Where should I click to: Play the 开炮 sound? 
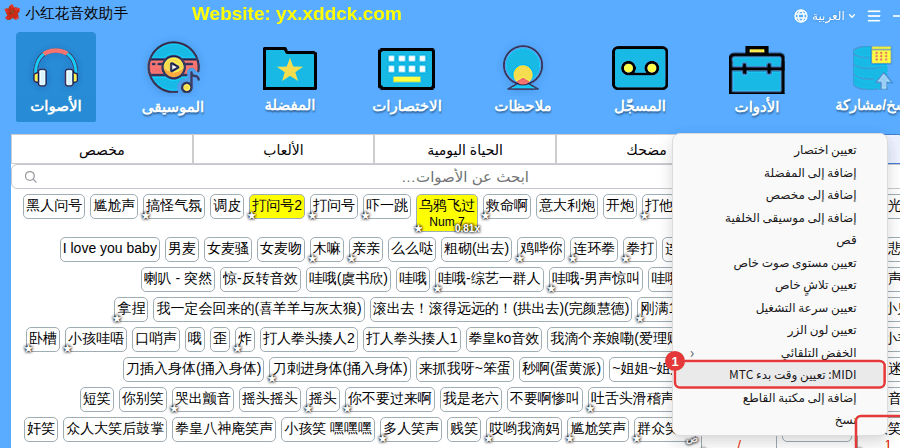(620, 206)
